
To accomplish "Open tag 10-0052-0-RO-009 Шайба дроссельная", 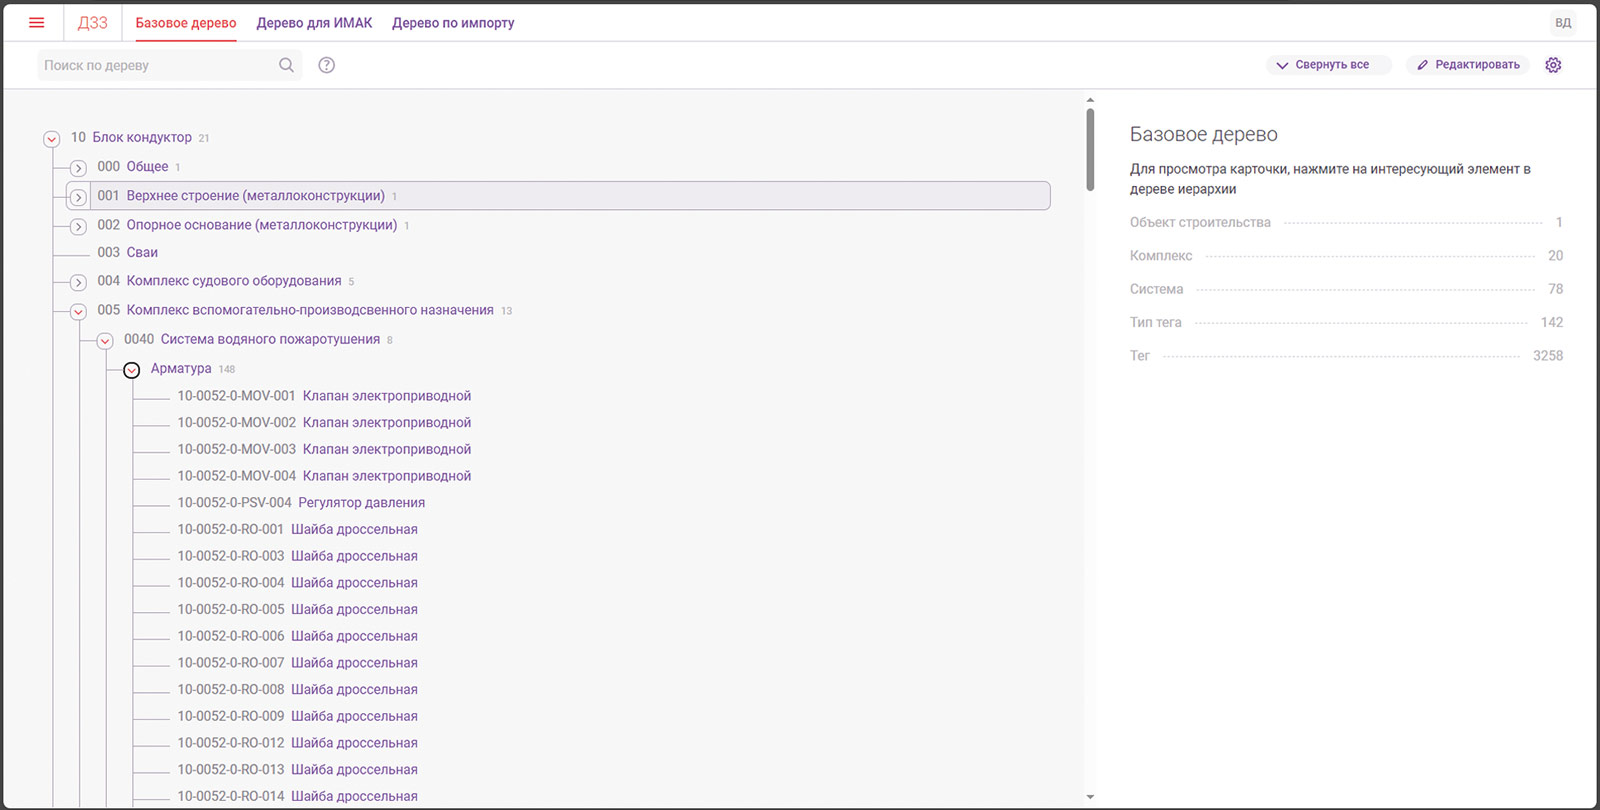I will click(x=297, y=716).
